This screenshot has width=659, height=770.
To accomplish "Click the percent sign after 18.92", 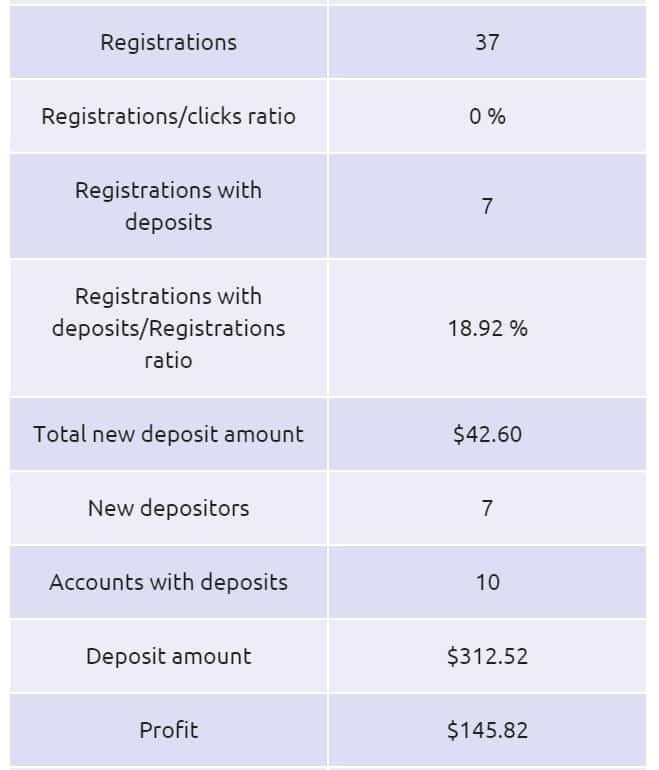I will click(x=518, y=328).
